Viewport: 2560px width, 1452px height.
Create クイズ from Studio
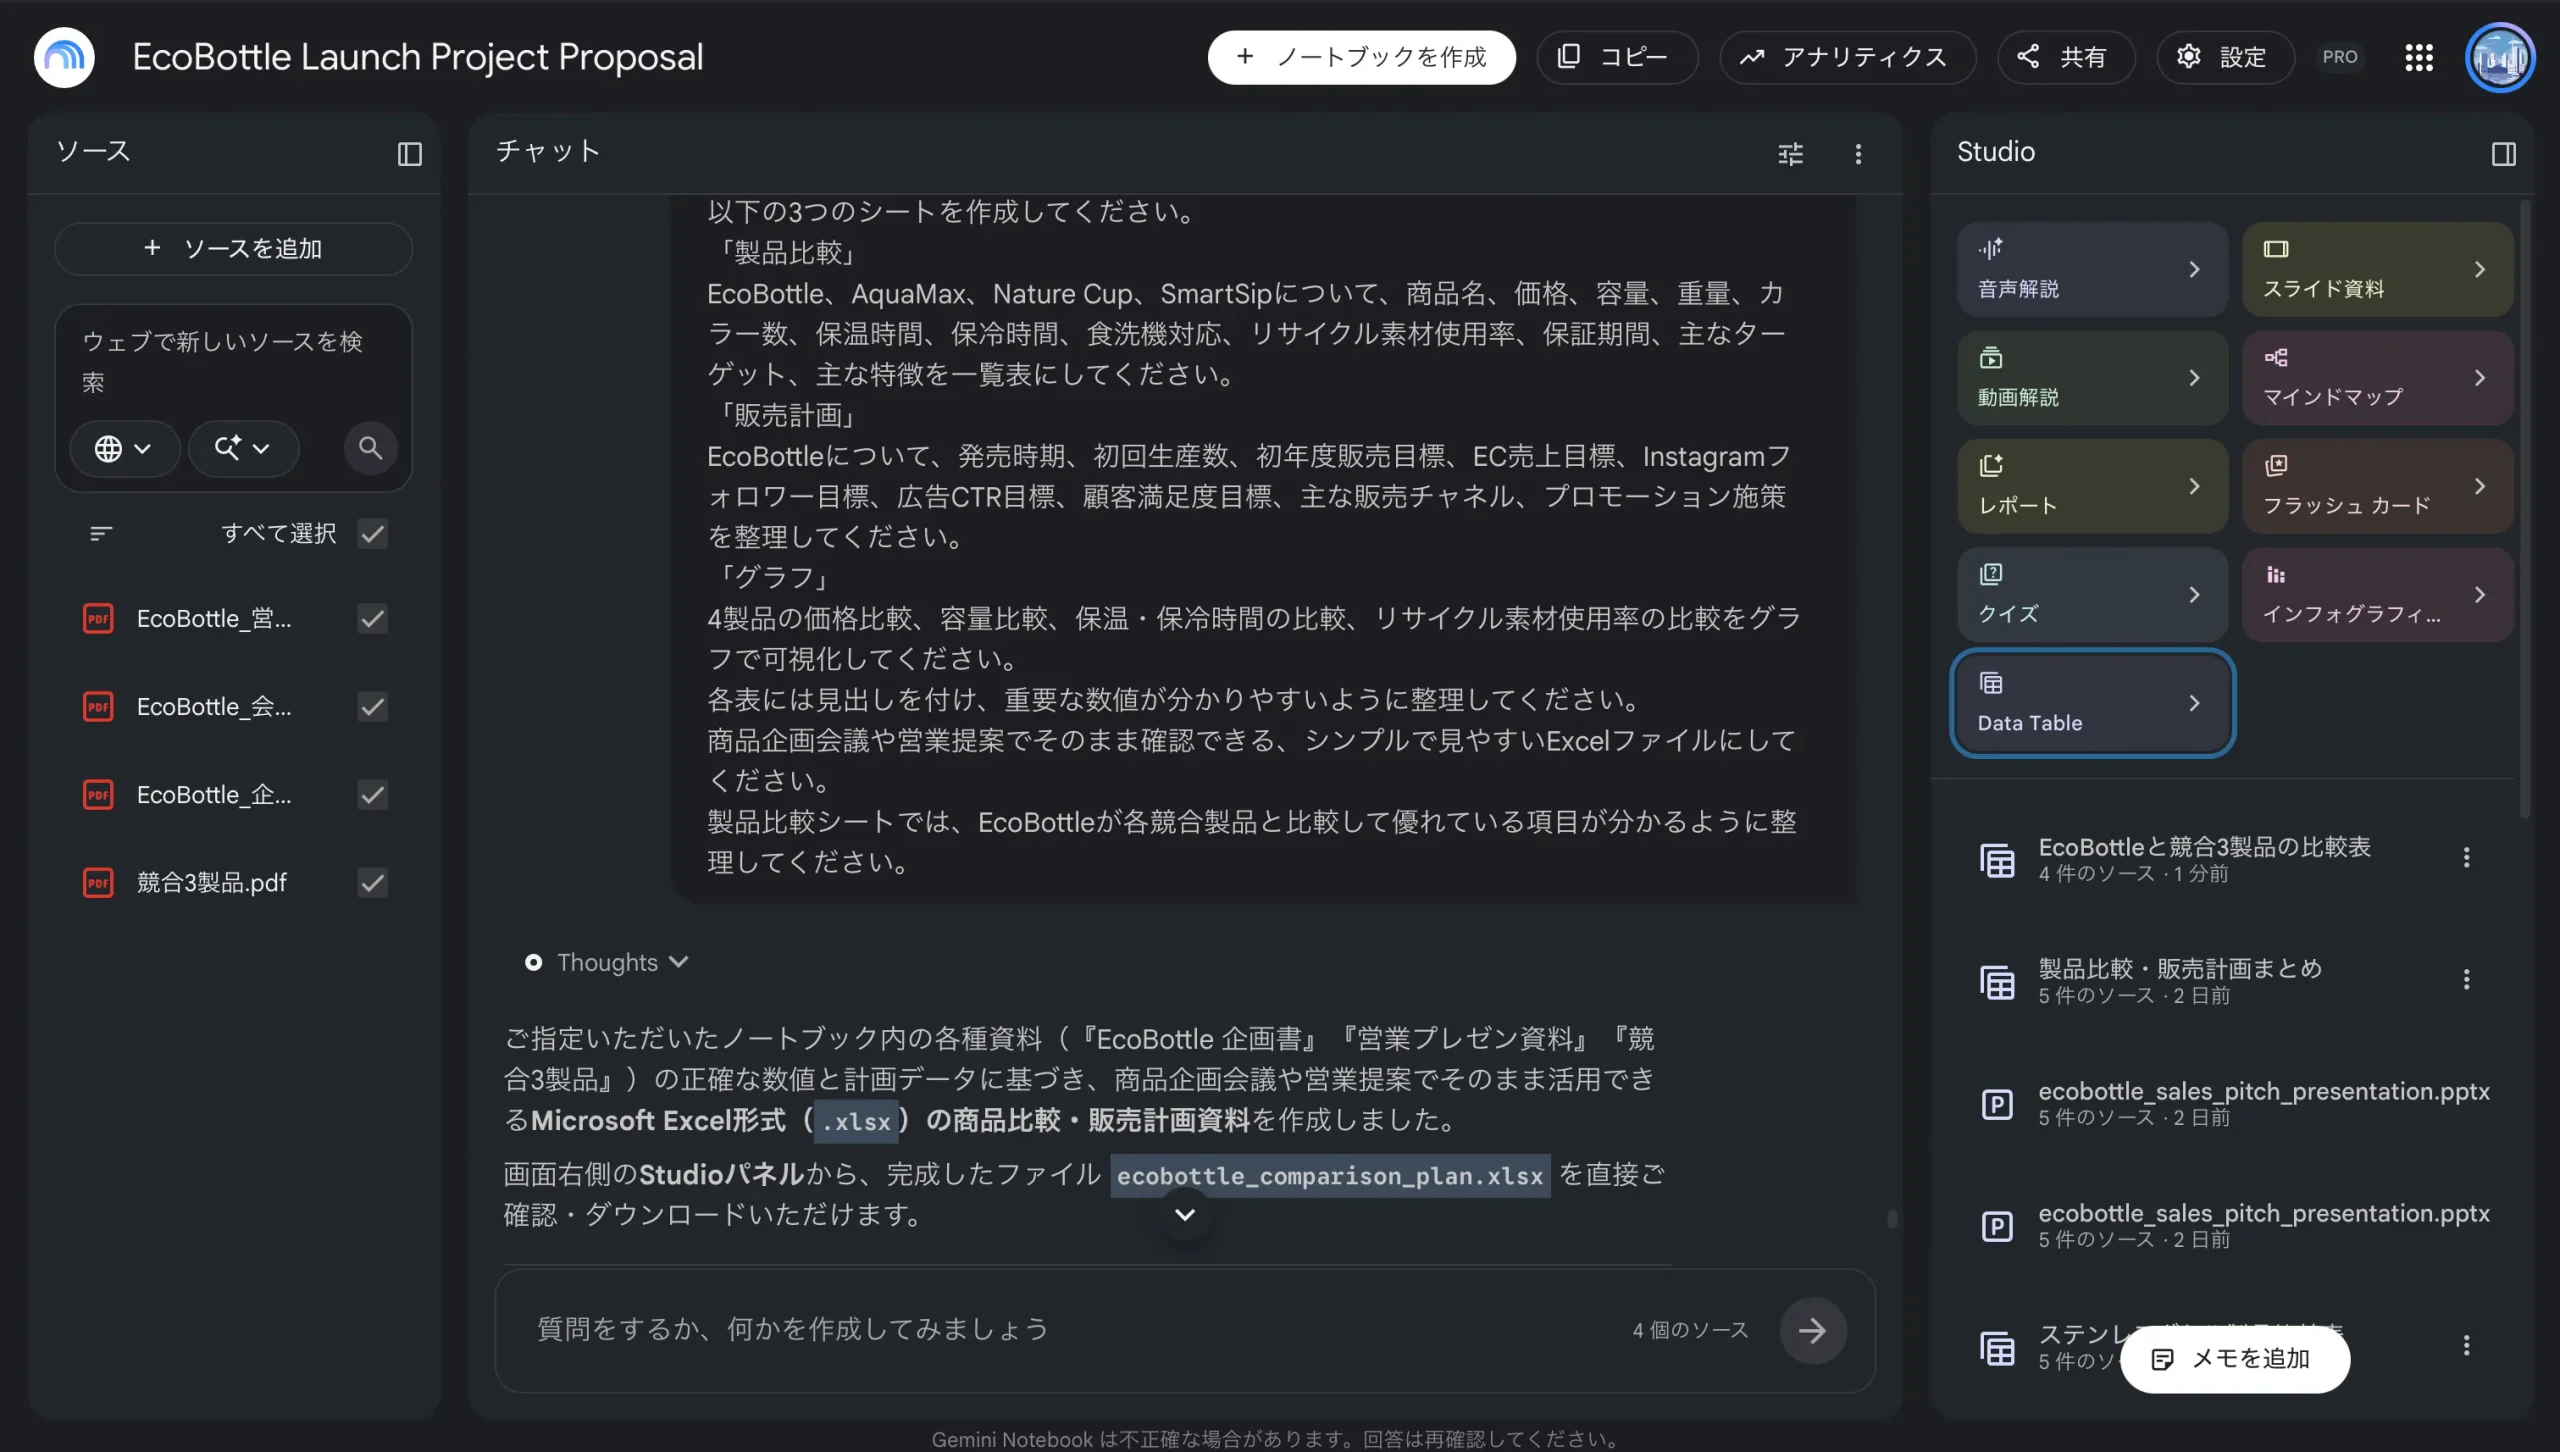(x=2092, y=594)
